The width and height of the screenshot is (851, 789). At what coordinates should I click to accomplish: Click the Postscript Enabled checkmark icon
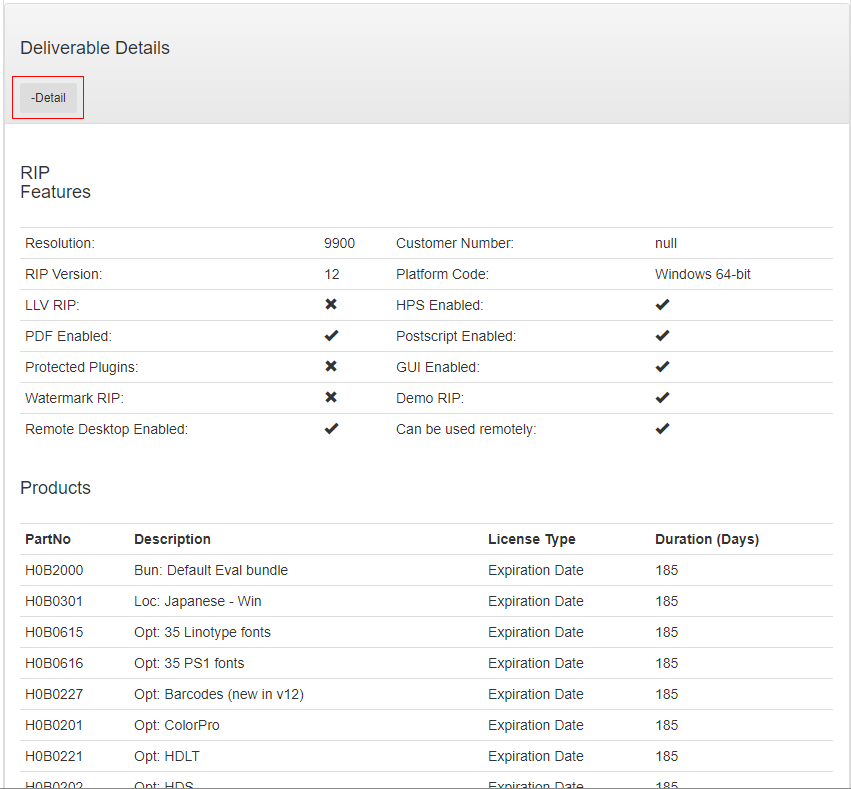tap(662, 335)
